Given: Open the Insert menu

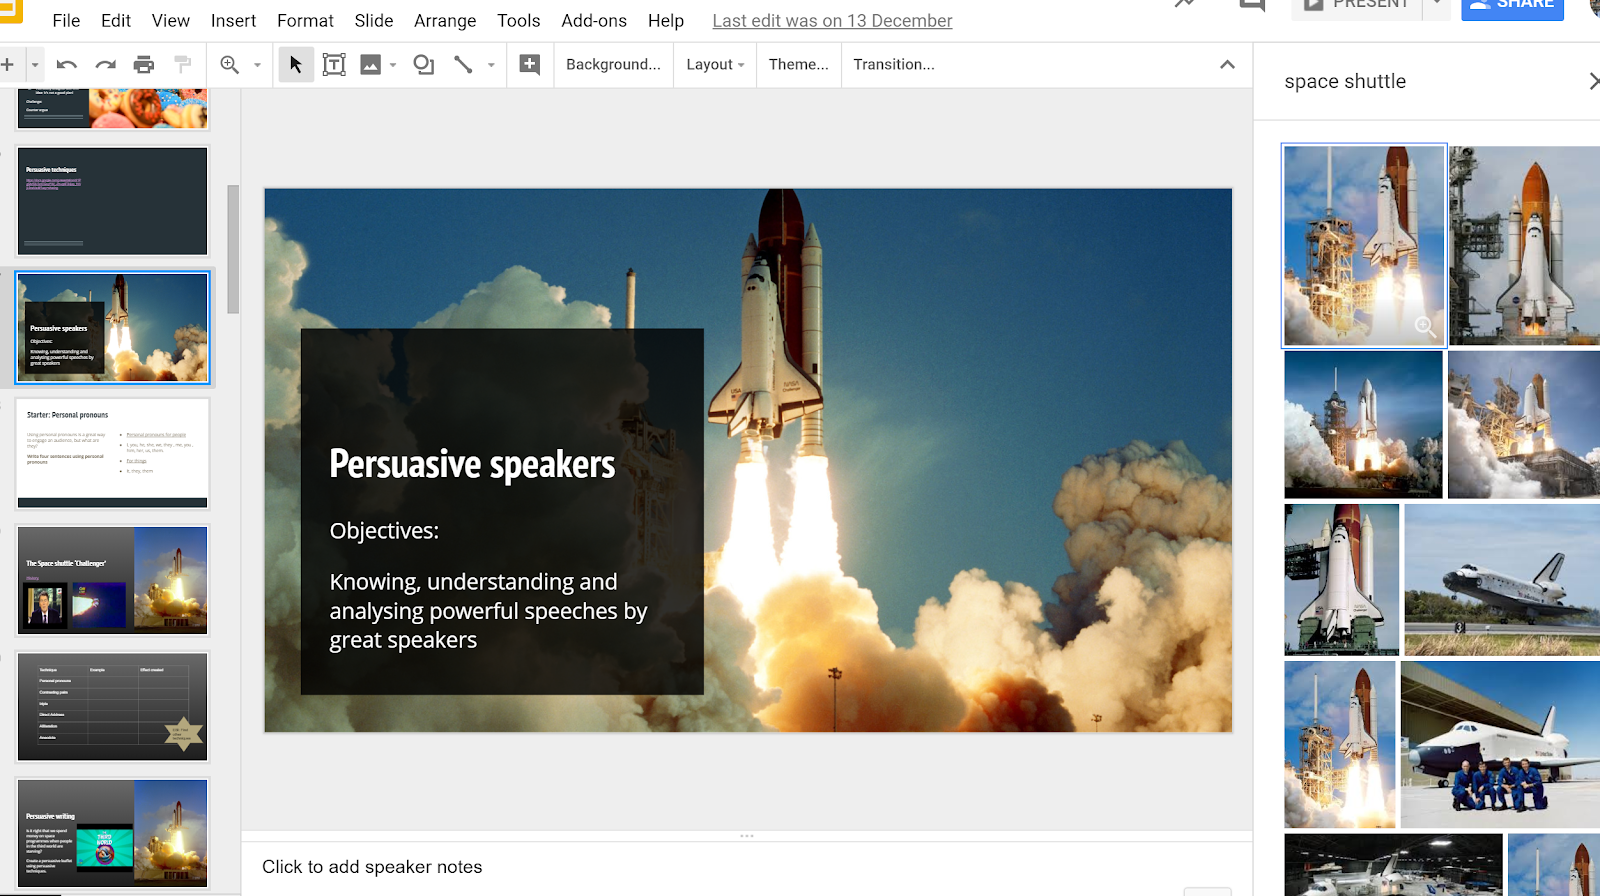Looking at the screenshot, I should click(x=233, y=20).
